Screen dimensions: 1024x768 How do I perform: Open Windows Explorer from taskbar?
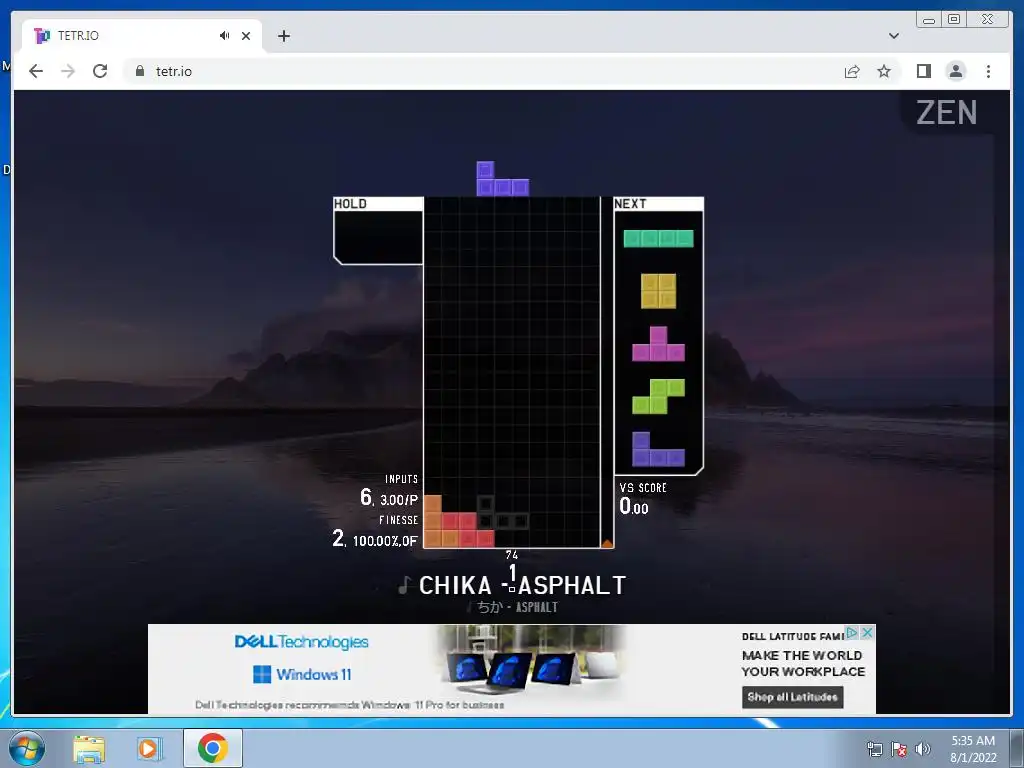[x=89, y=748]
